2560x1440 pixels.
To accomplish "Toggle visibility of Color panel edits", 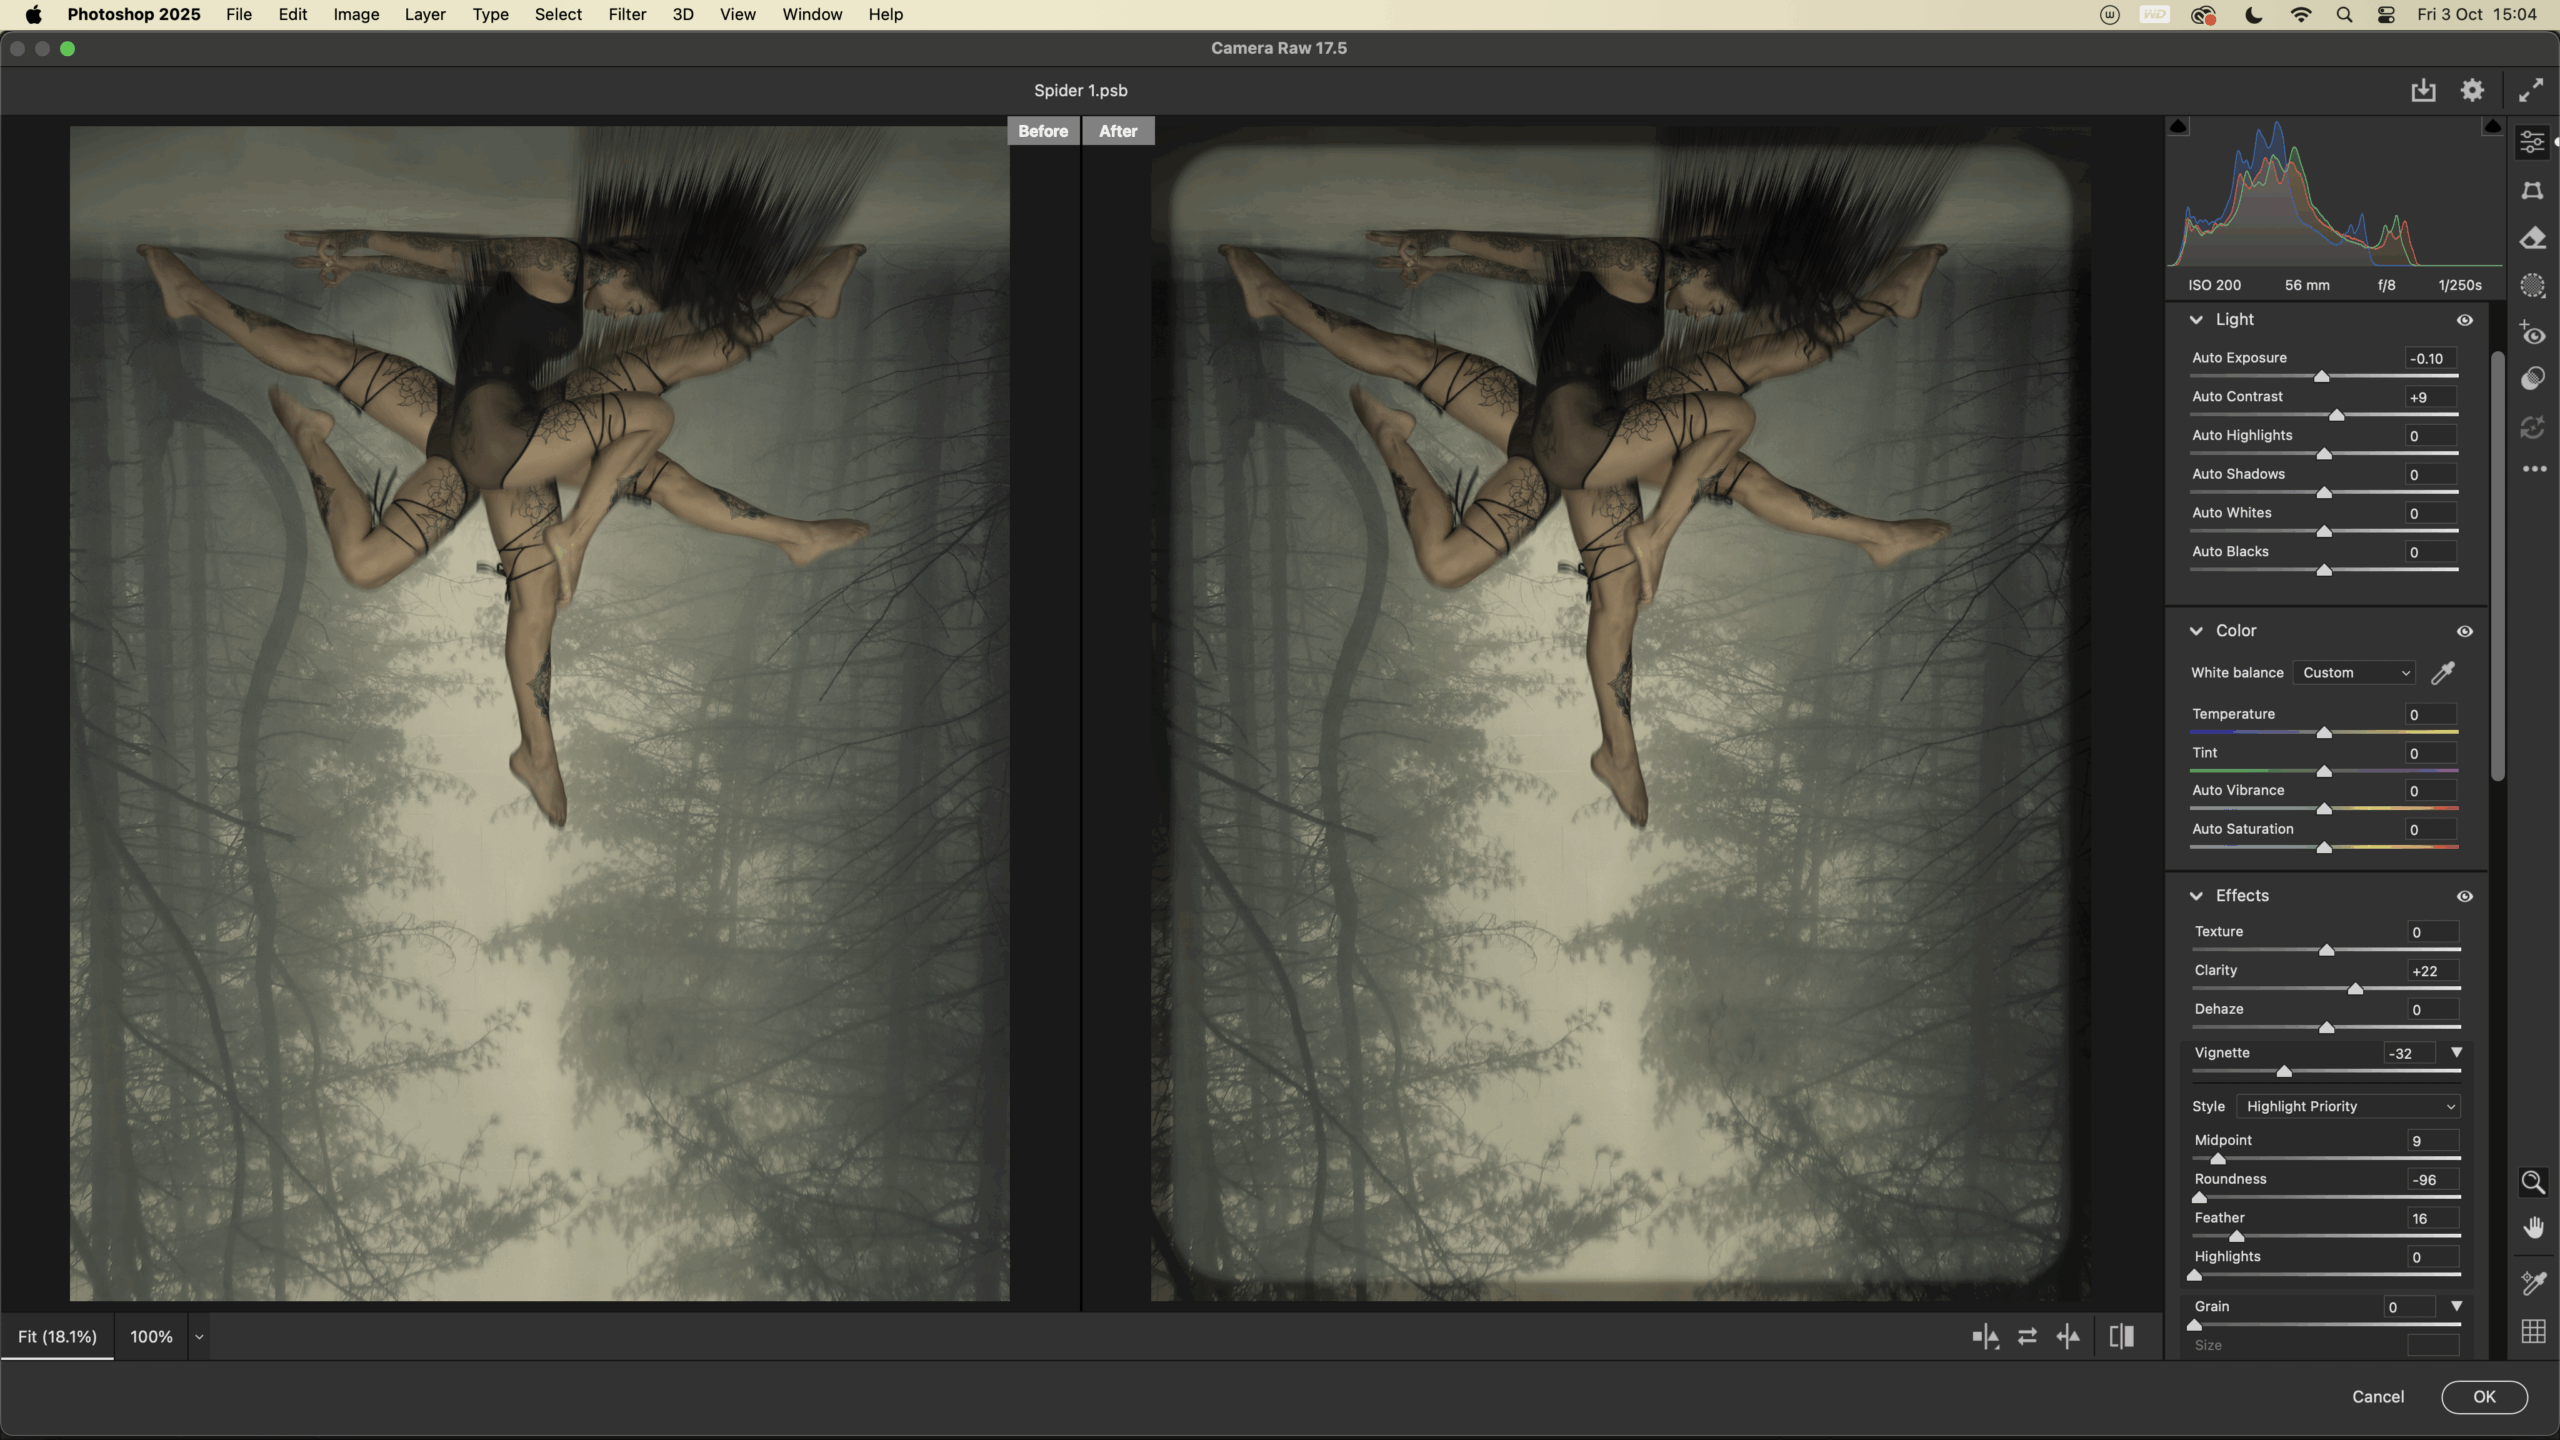I will click(2465, 631).
